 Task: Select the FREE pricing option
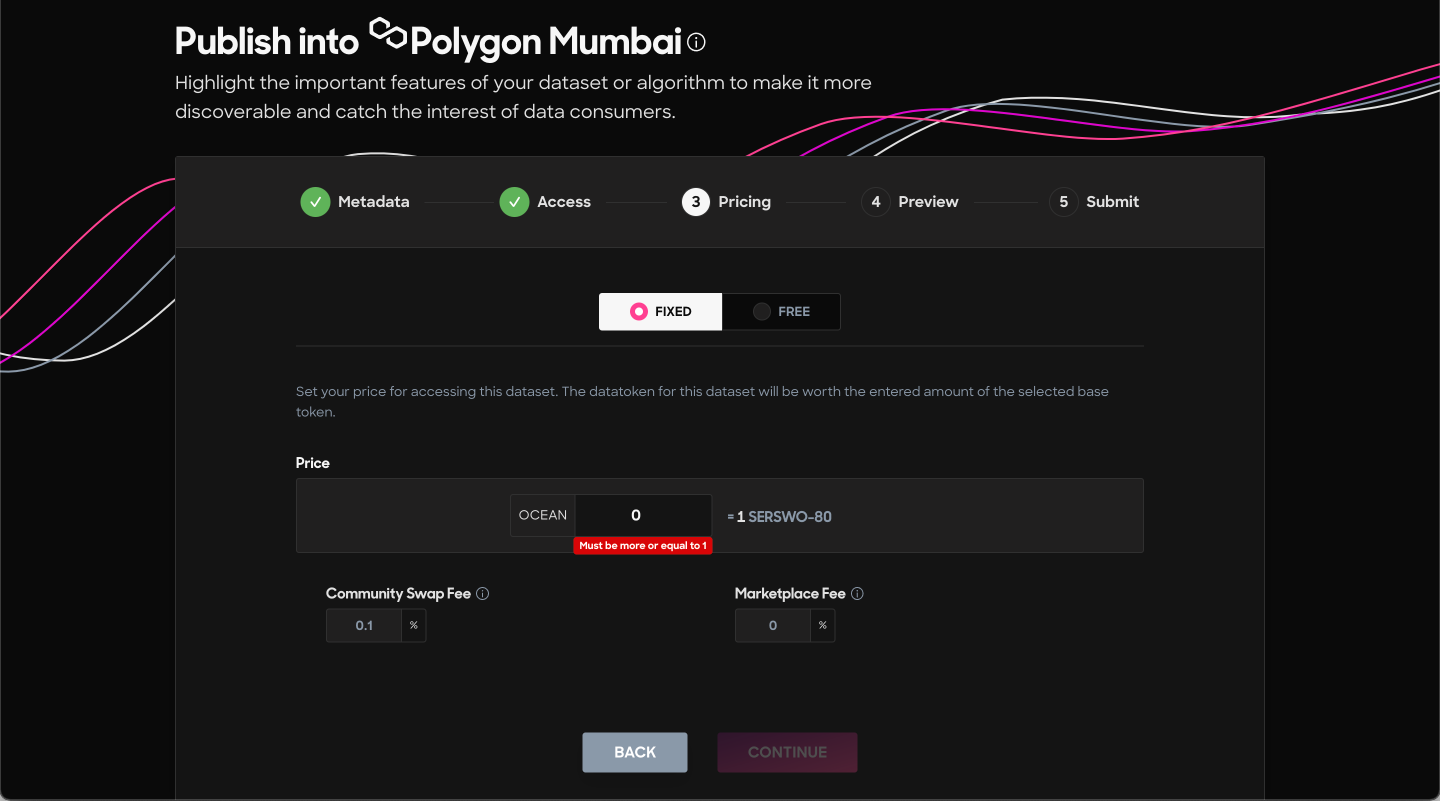[781, 312]
